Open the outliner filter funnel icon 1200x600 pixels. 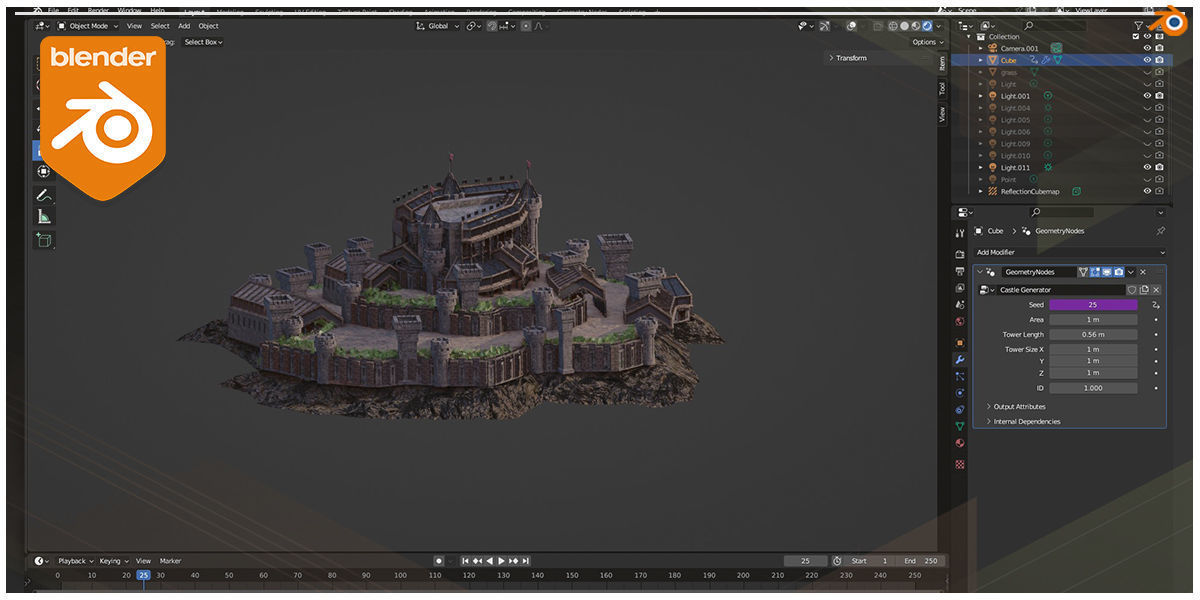(x=1138, y=26)
